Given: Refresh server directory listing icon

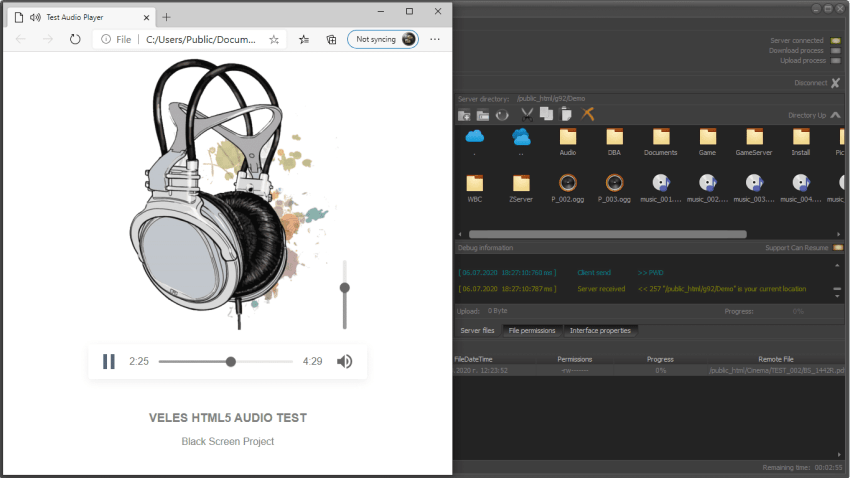Looking at the screenshot, I should (502, 114).
